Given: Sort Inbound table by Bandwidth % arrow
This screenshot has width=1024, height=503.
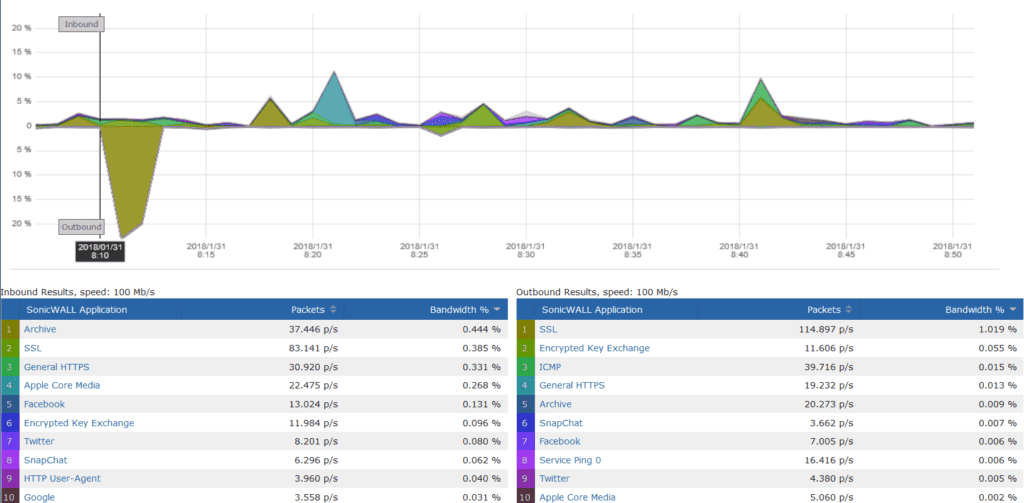Looking at the screenshot, I should (x=498, y=310).
